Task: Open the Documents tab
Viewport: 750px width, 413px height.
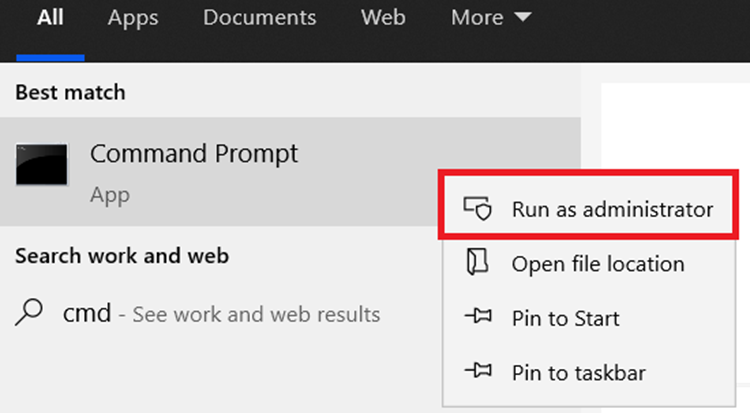Action: [259, 18]
